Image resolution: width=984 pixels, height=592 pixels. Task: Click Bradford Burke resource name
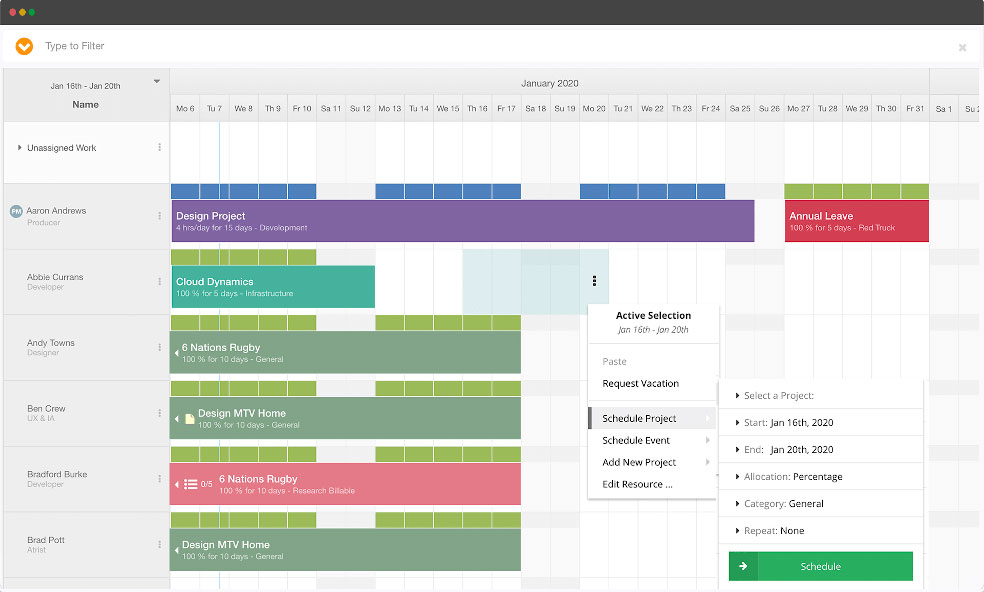pyautogui.click(x=57, y=474)
